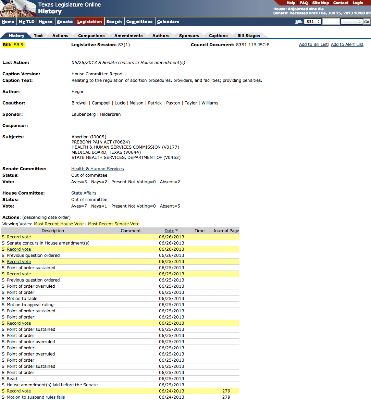The width and height of the screenshot is (371, 400).
Task: Open the bill type dropdown in header
Action: point(313,22)
